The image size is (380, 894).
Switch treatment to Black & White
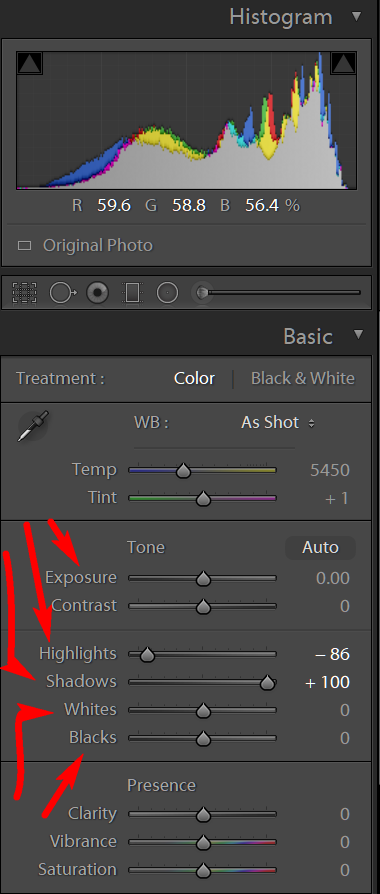303,379
